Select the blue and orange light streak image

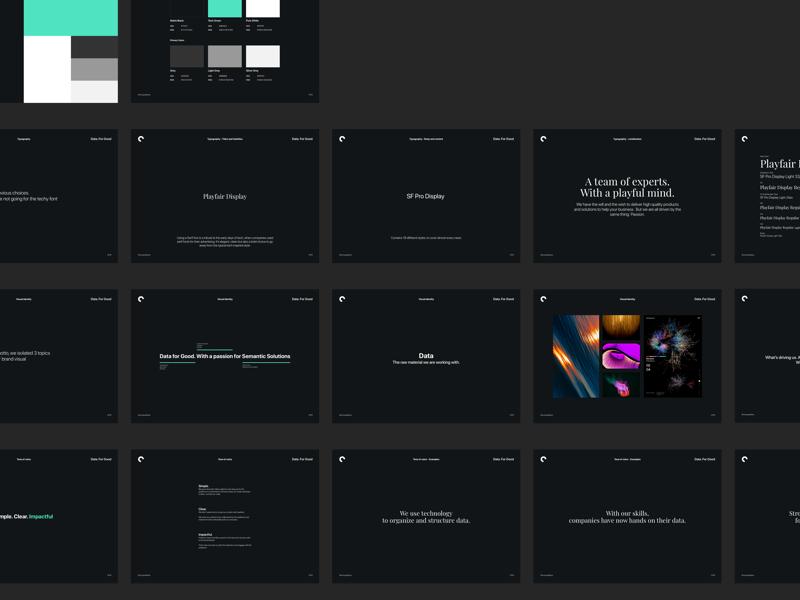tap(576, 356)
